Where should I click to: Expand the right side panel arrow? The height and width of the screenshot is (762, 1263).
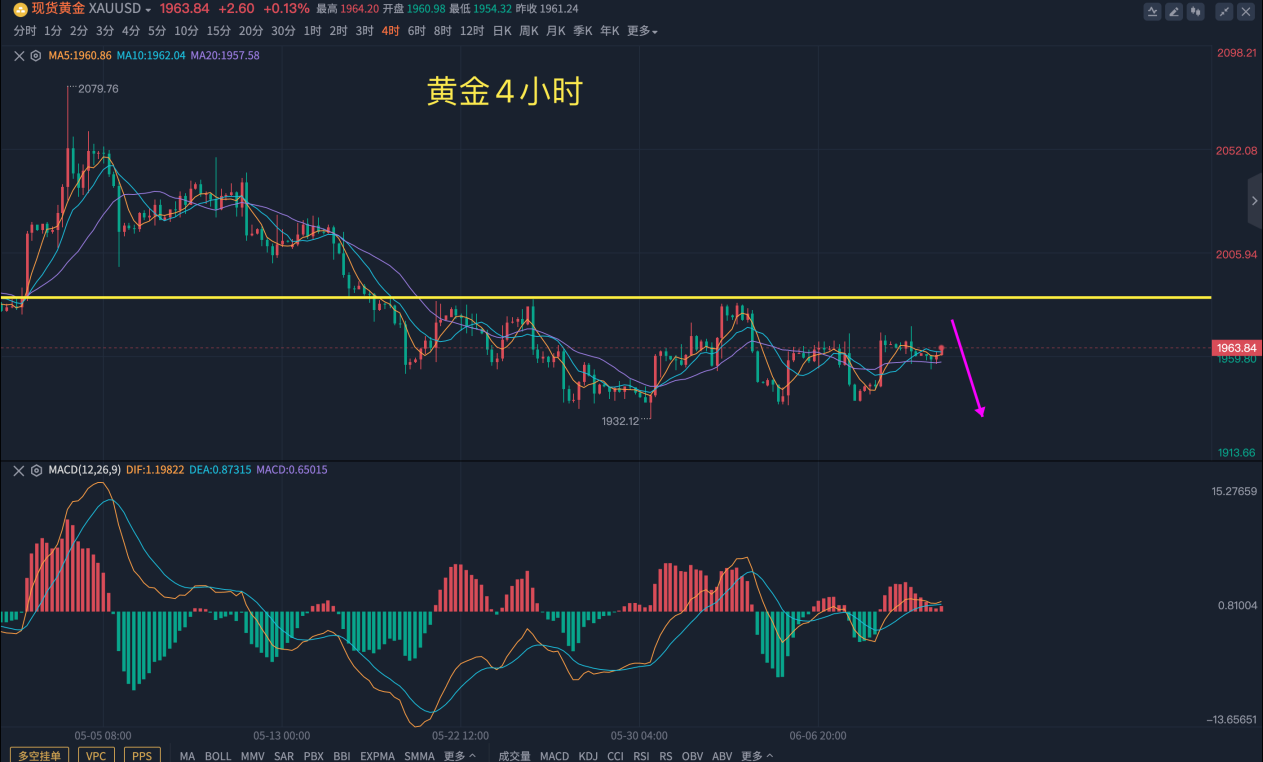point(1256,201)
